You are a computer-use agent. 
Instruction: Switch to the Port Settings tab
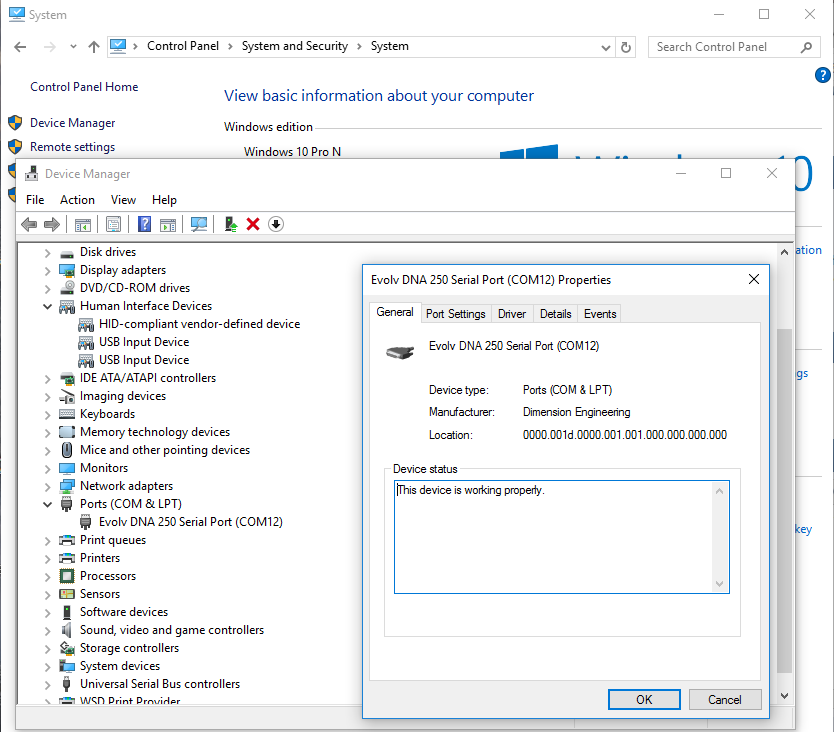(x=455, y=314)
